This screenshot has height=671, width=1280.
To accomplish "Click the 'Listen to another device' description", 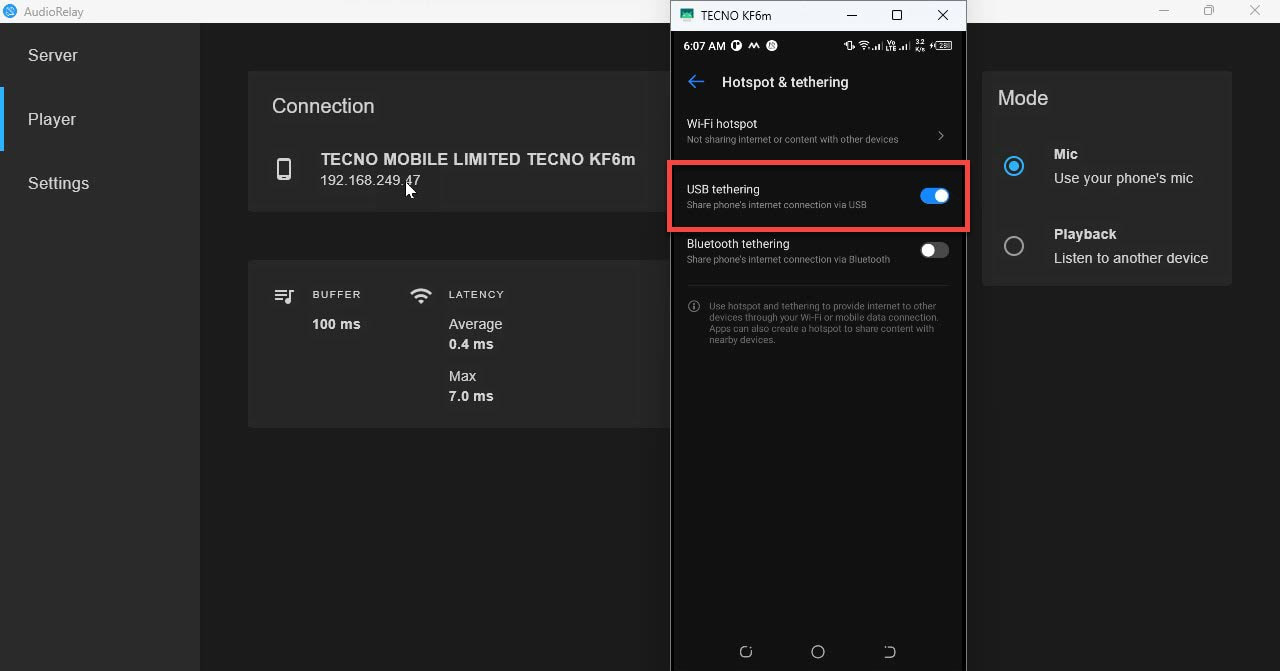I will [1131, 258].
